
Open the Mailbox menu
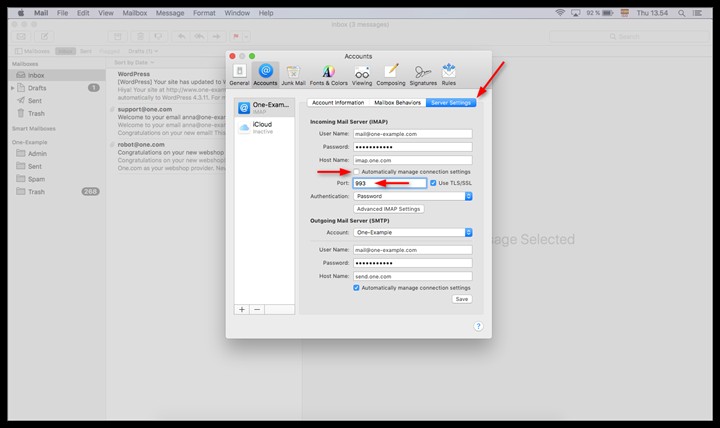tap(135, 13)
